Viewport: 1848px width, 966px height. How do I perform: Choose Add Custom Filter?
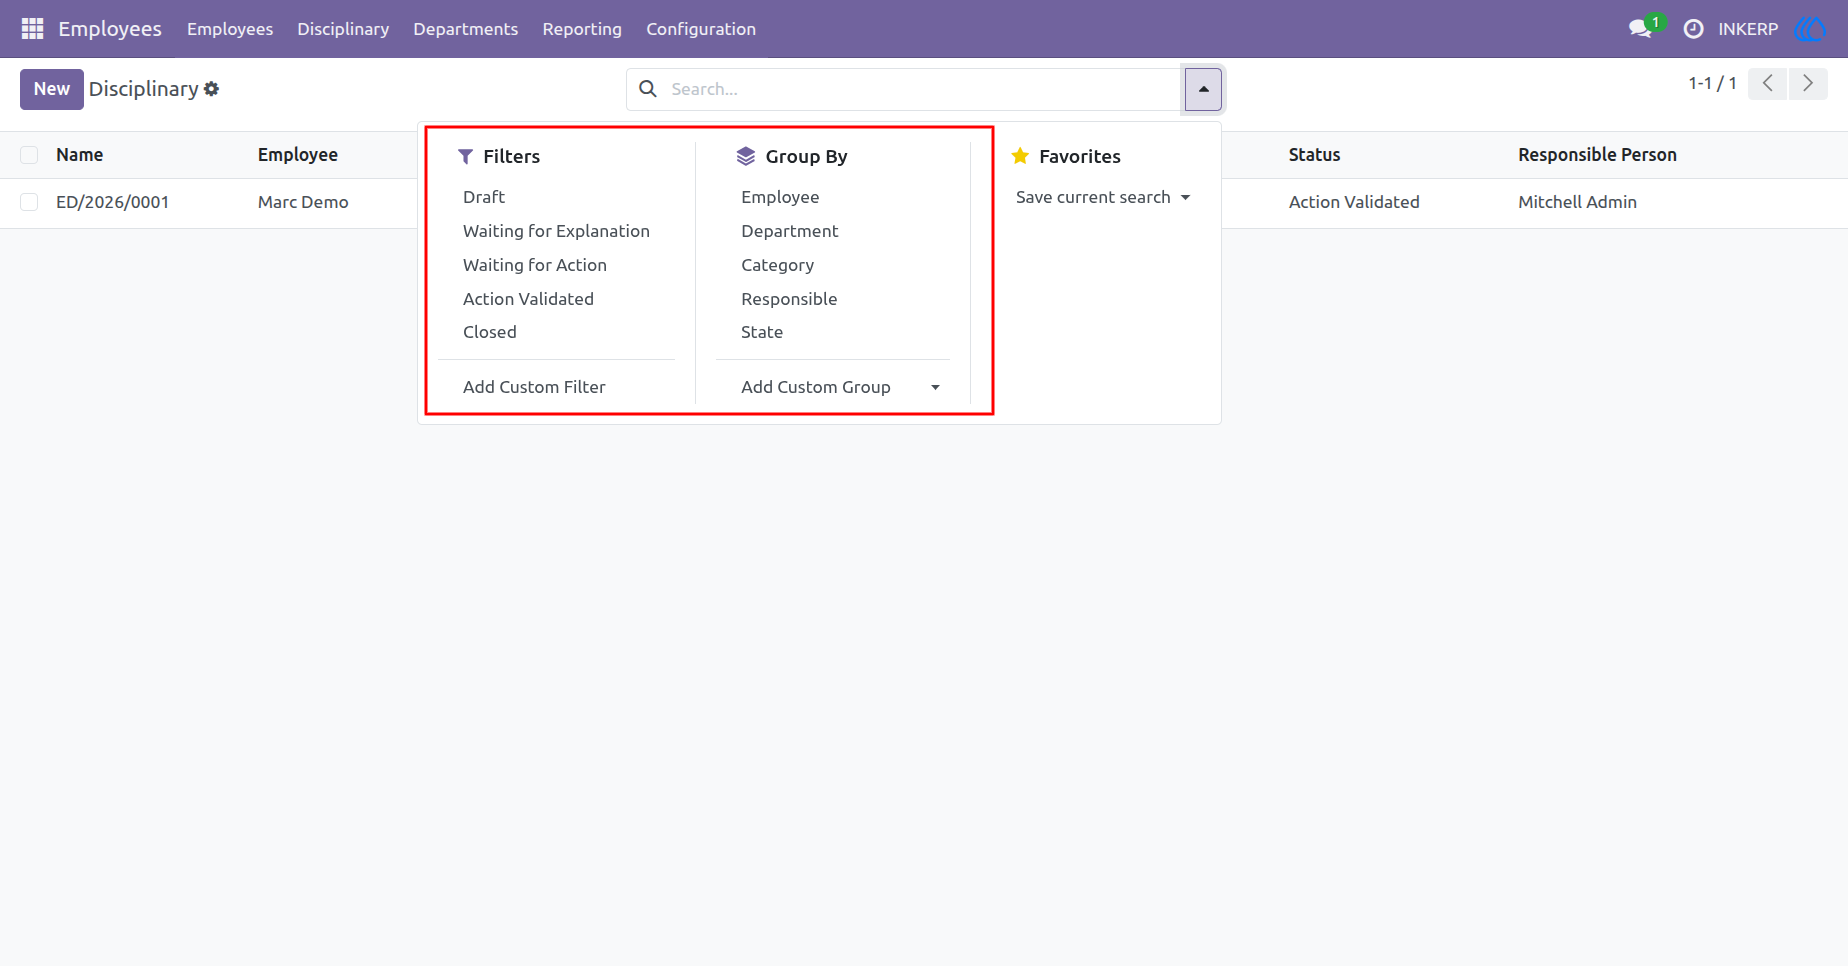[534, 387]
